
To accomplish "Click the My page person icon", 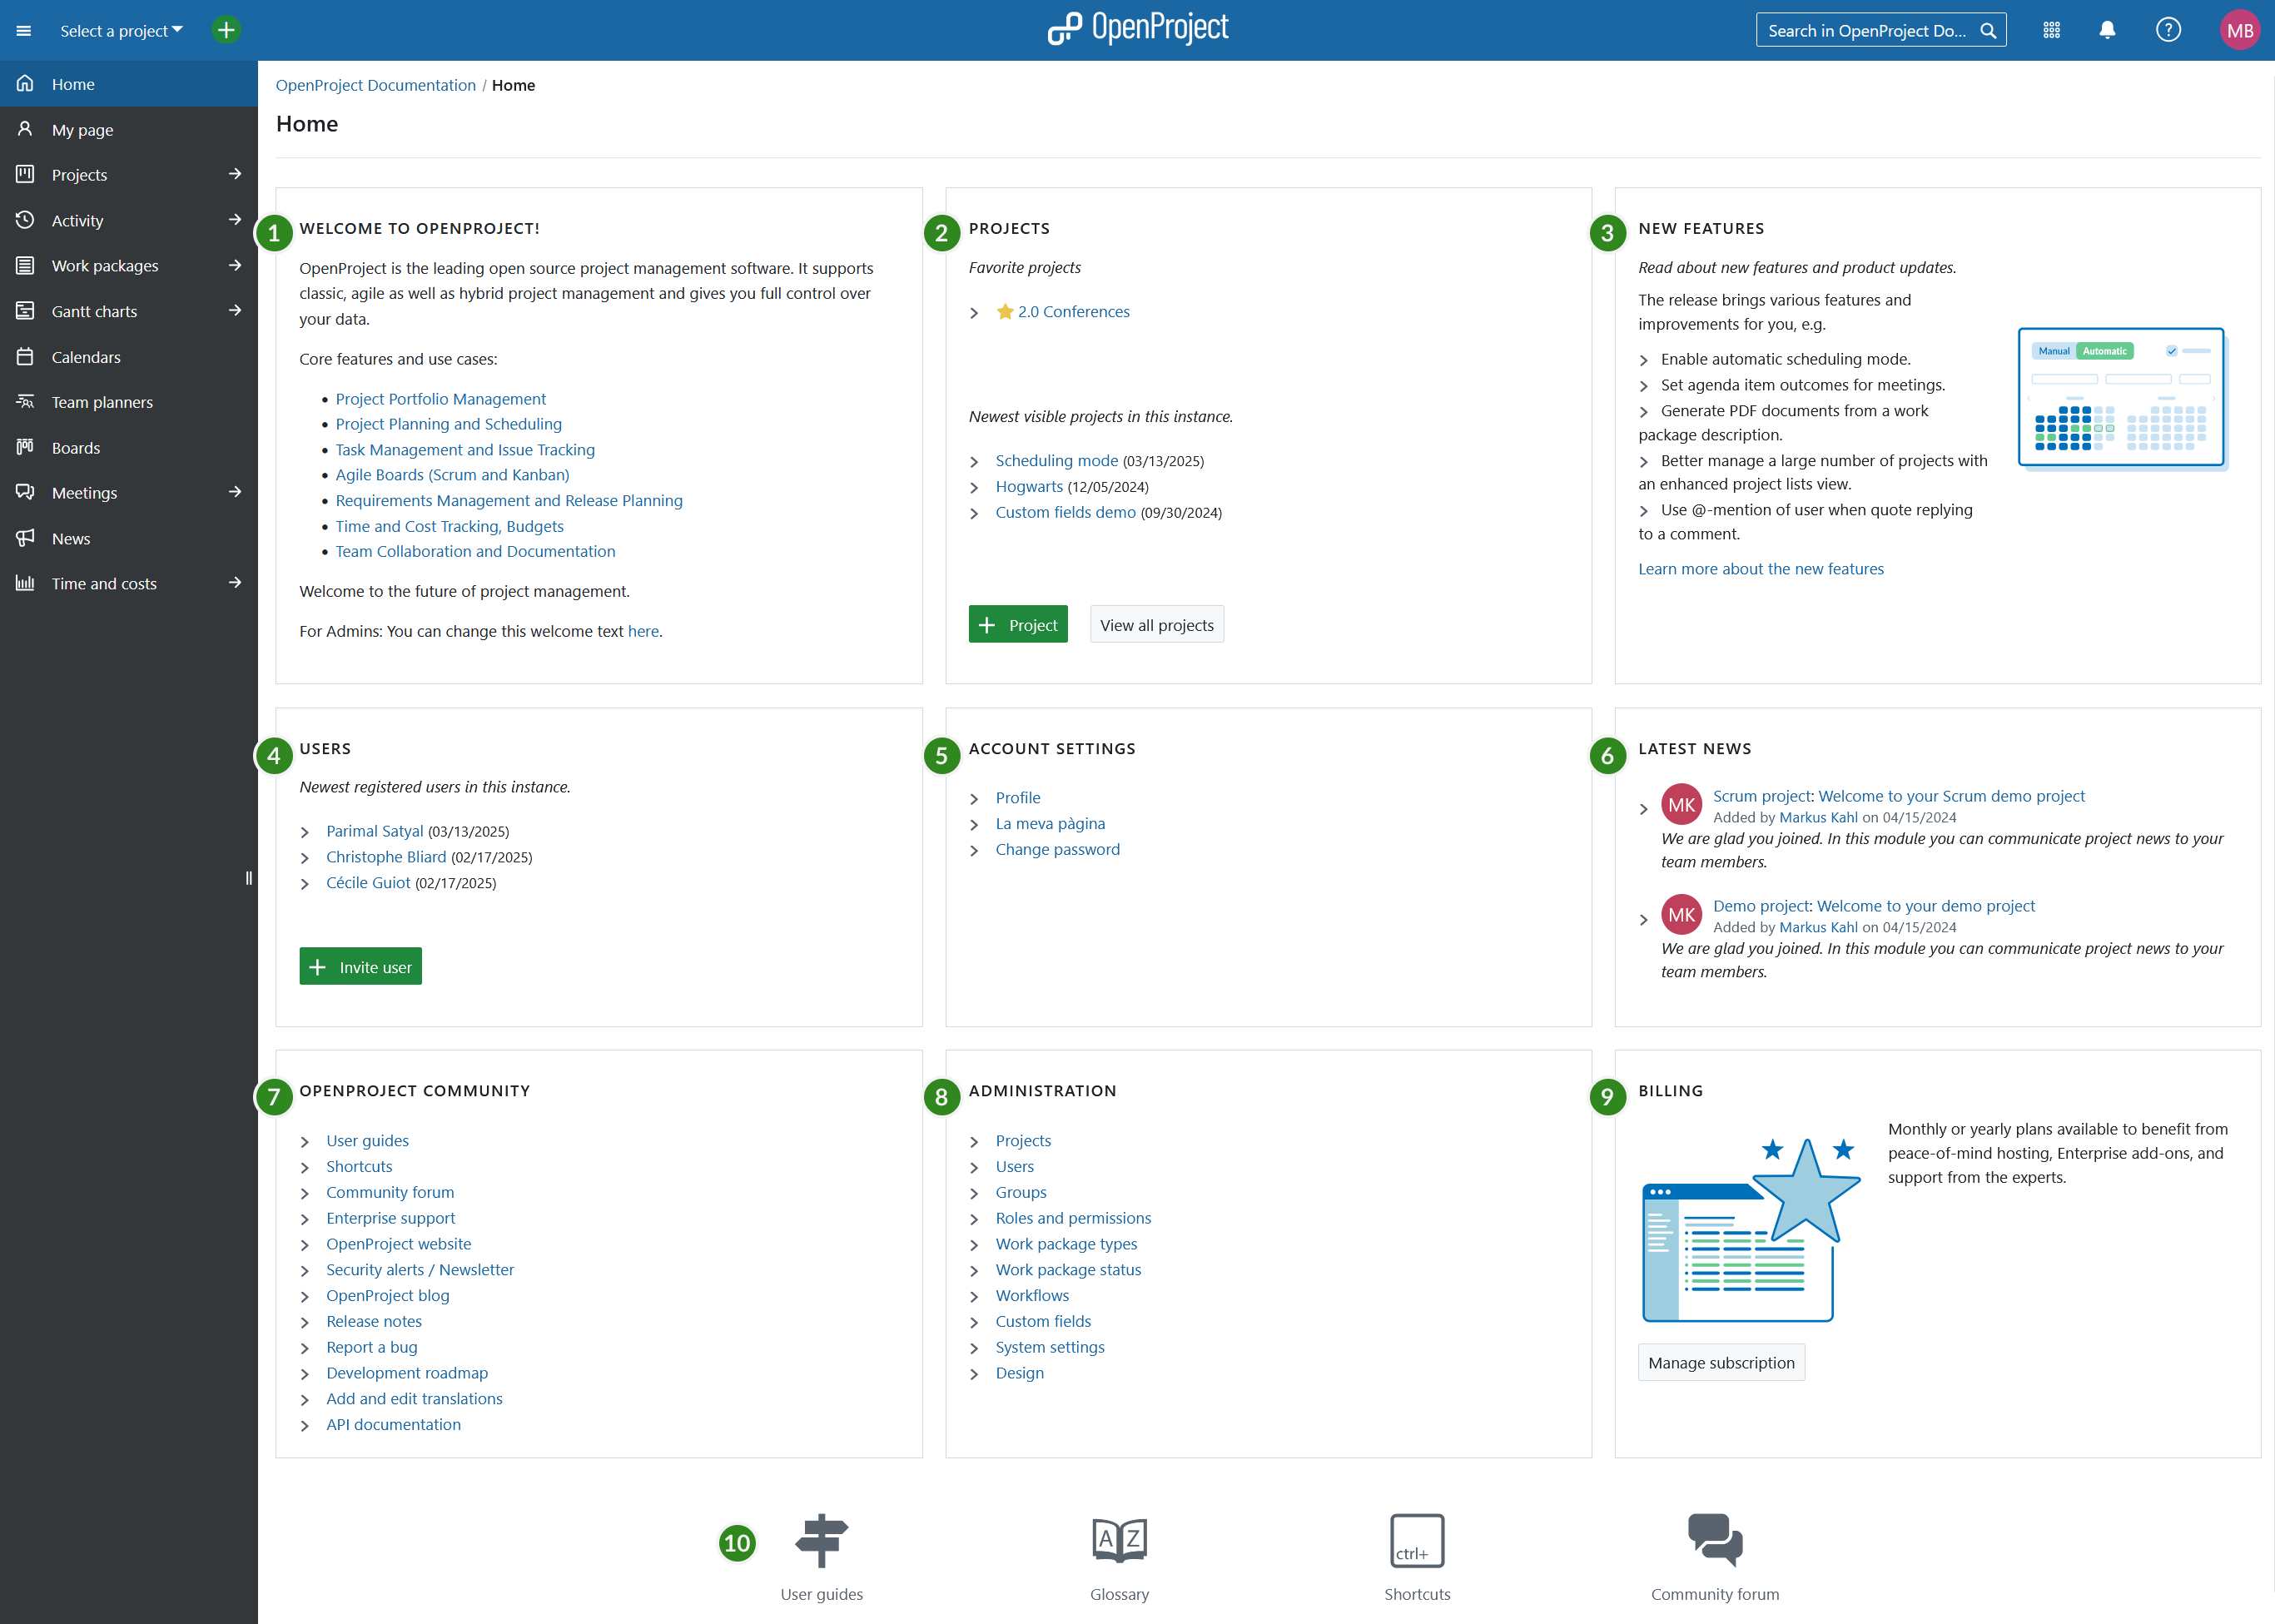I will [25, 129].
